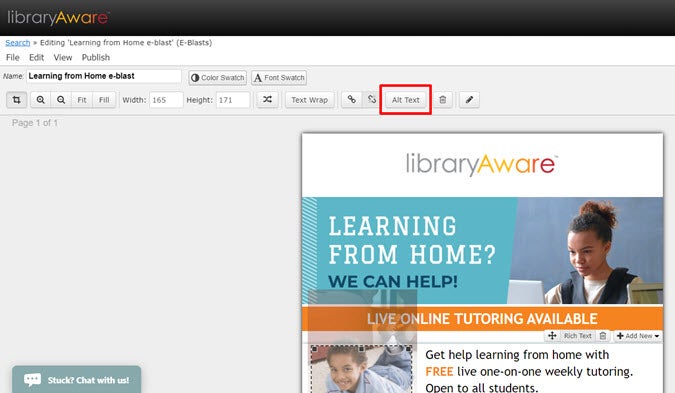Click the Rich Text block label

(578, 336)
